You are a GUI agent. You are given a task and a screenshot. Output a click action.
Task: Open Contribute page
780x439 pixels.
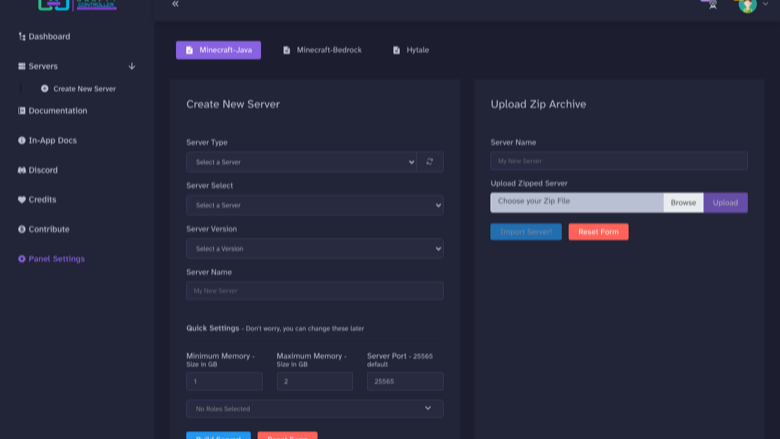point(49,229)
